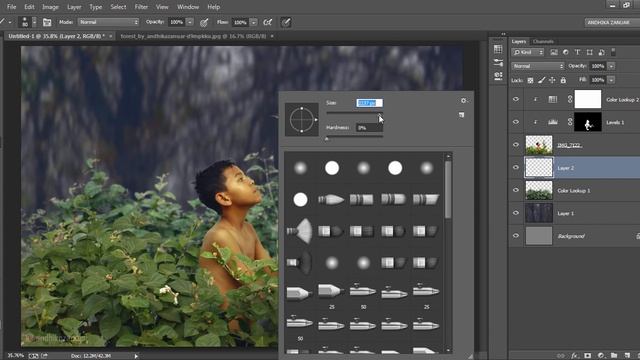Image resolution: width=640 pixels, height=360 pixels.
Task: Close the Untitled-1 document tab
Action: (x=110, y=36)
